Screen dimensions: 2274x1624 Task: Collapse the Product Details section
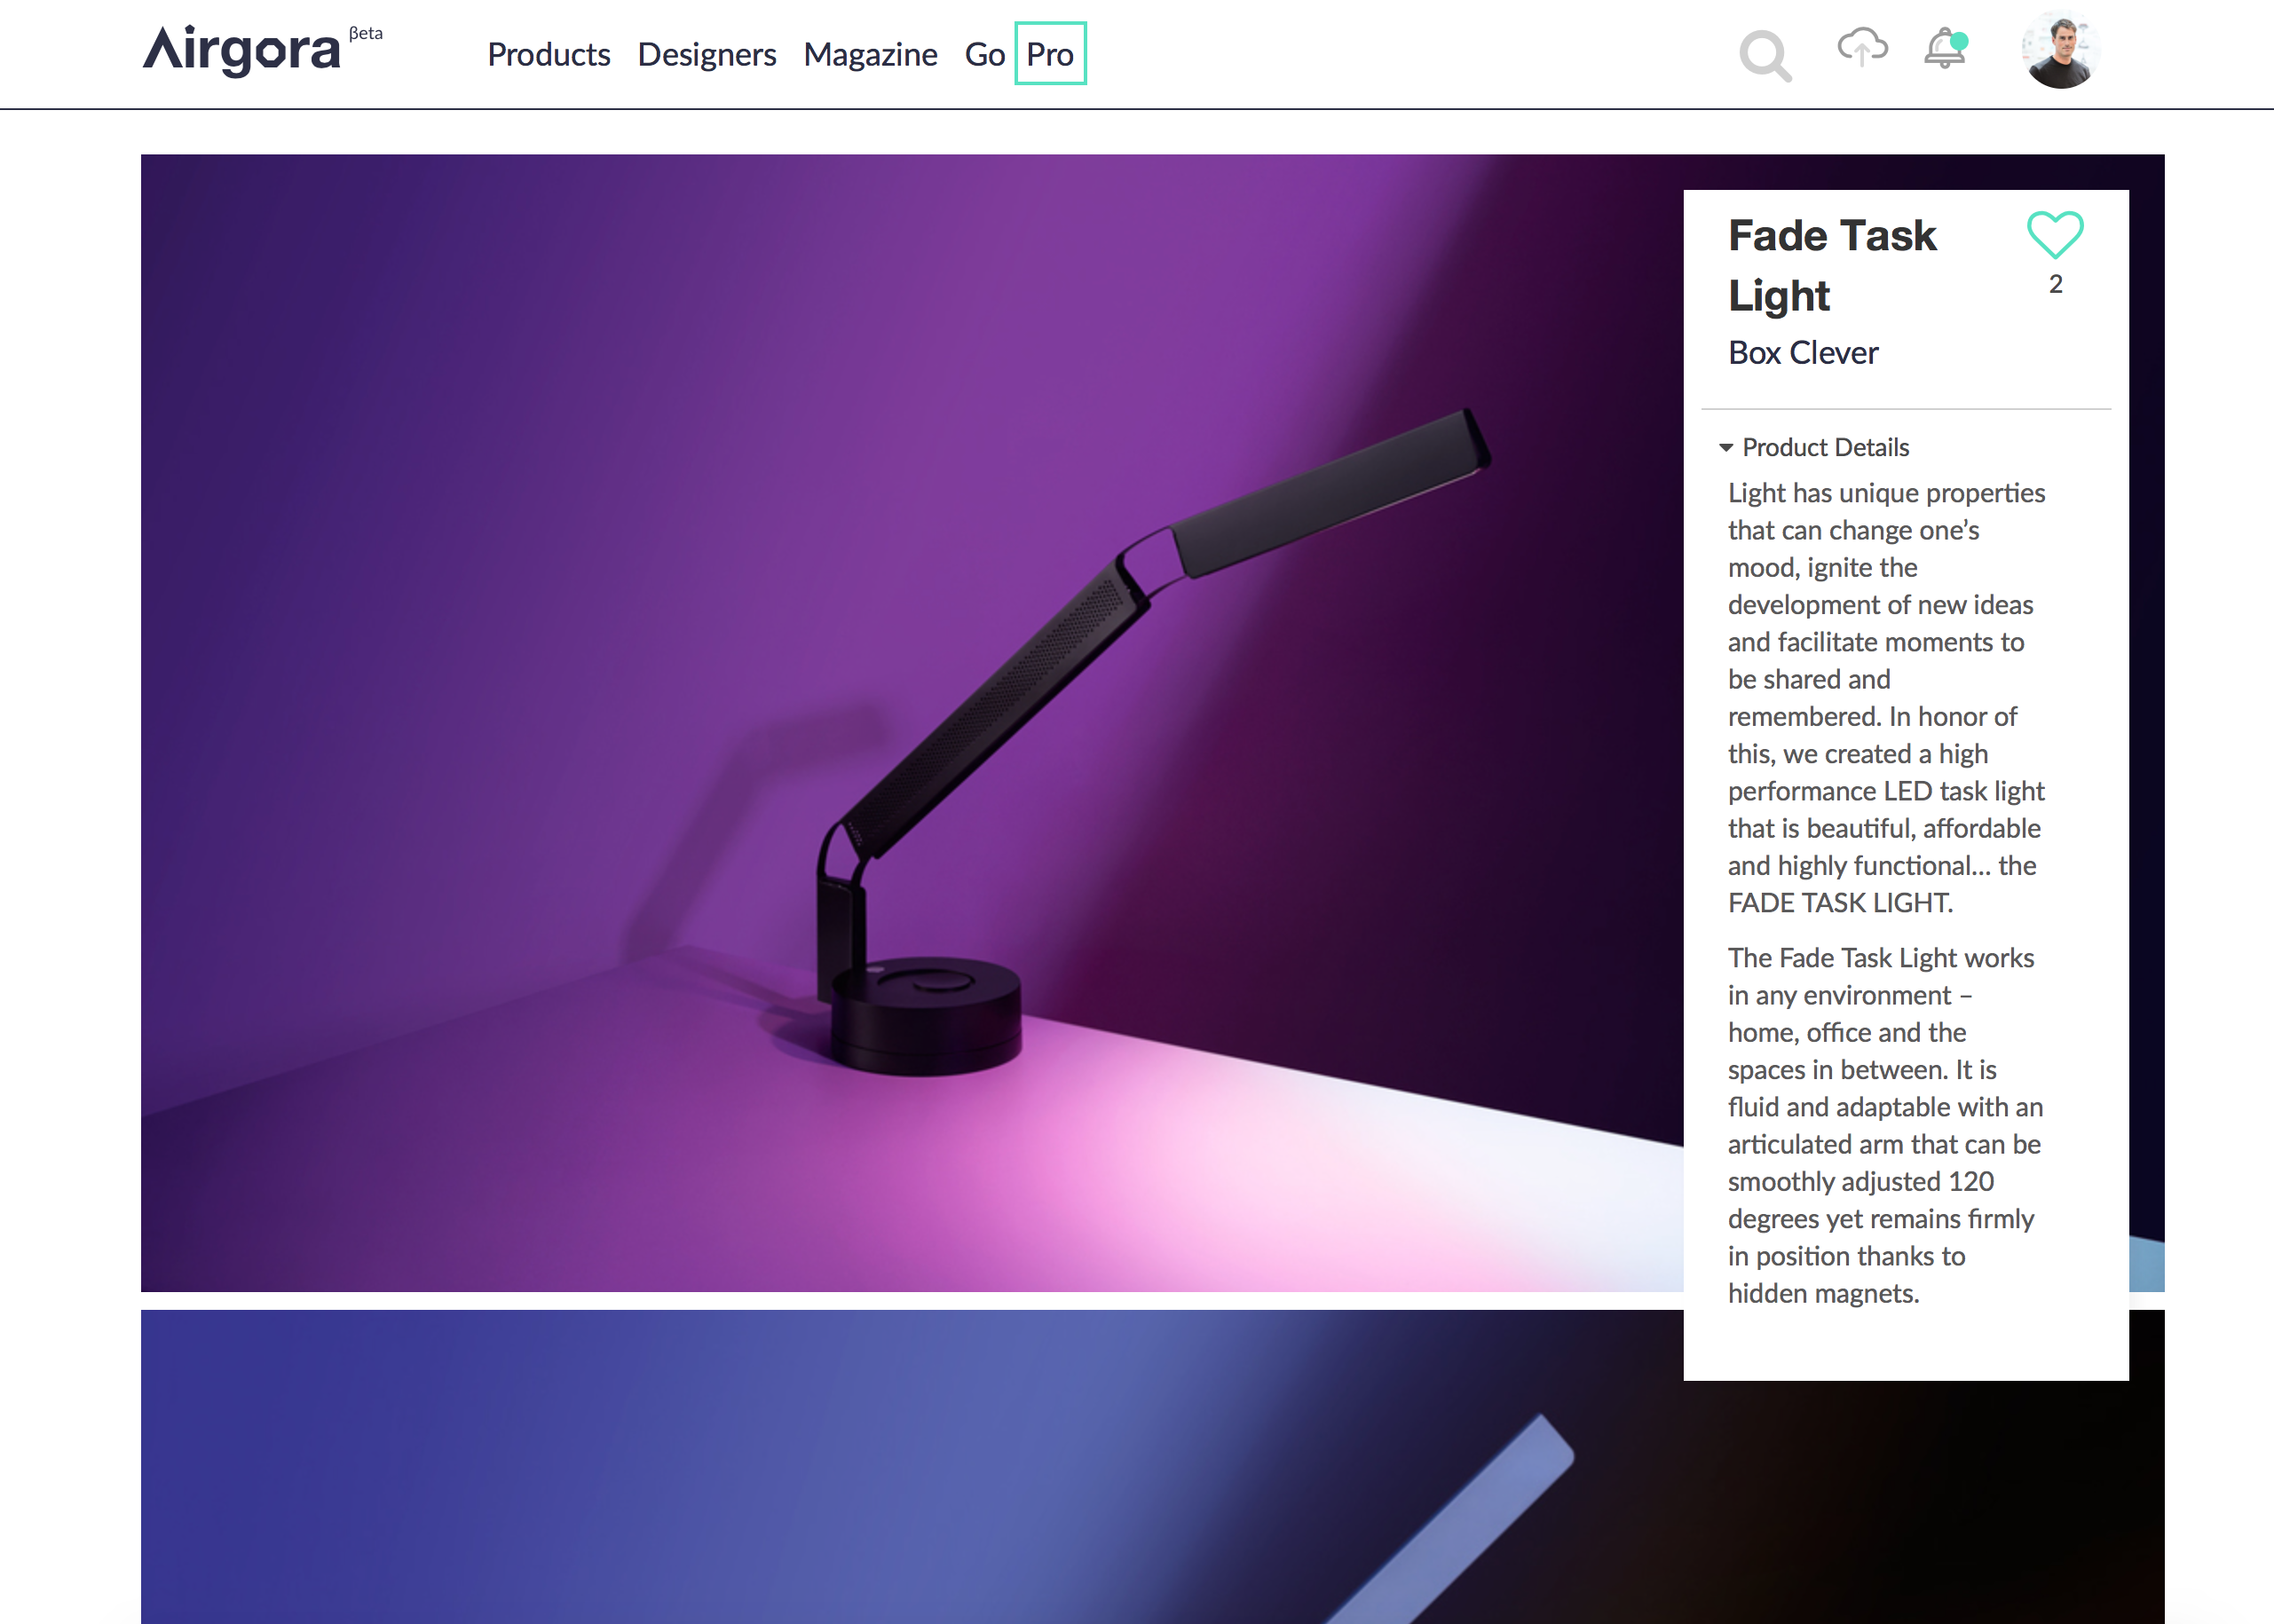click(x=1813, y=447)
